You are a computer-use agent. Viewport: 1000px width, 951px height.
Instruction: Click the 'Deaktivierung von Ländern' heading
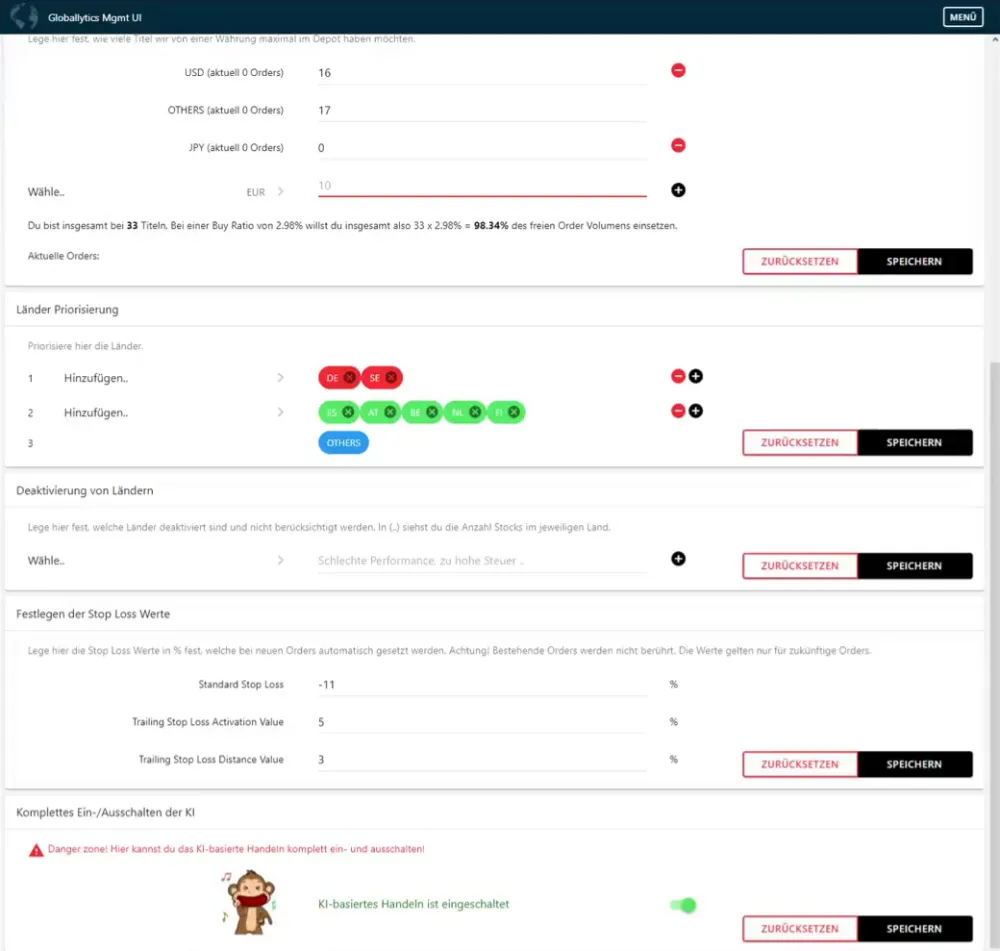tap(85, 490)
